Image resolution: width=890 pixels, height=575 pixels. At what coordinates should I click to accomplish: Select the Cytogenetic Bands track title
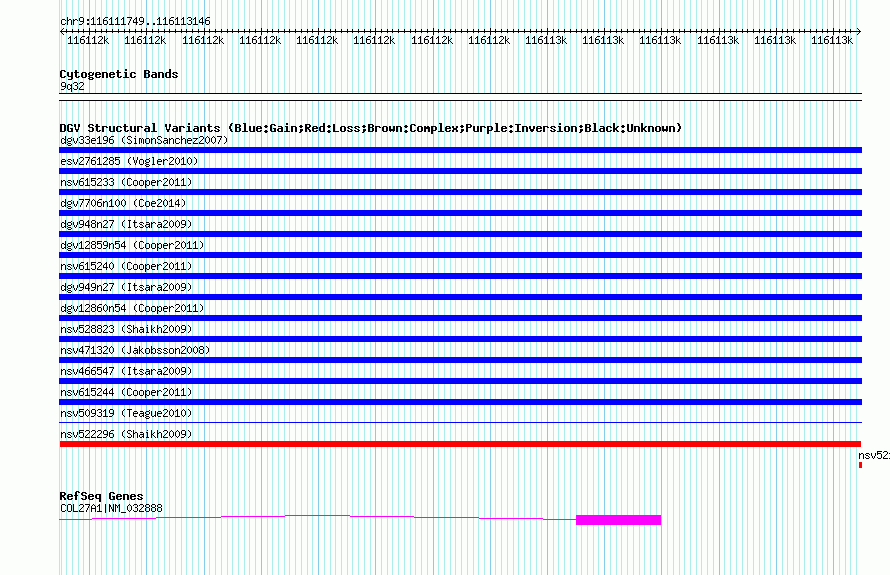119,74
